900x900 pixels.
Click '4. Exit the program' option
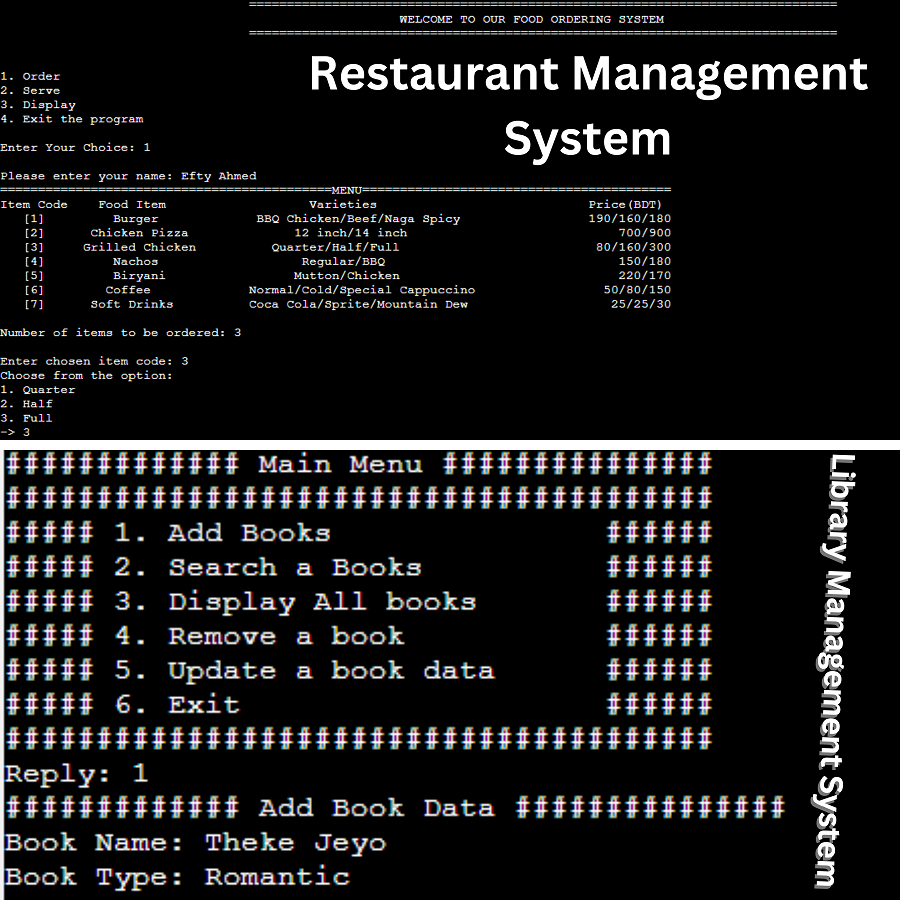coord(72,119)
